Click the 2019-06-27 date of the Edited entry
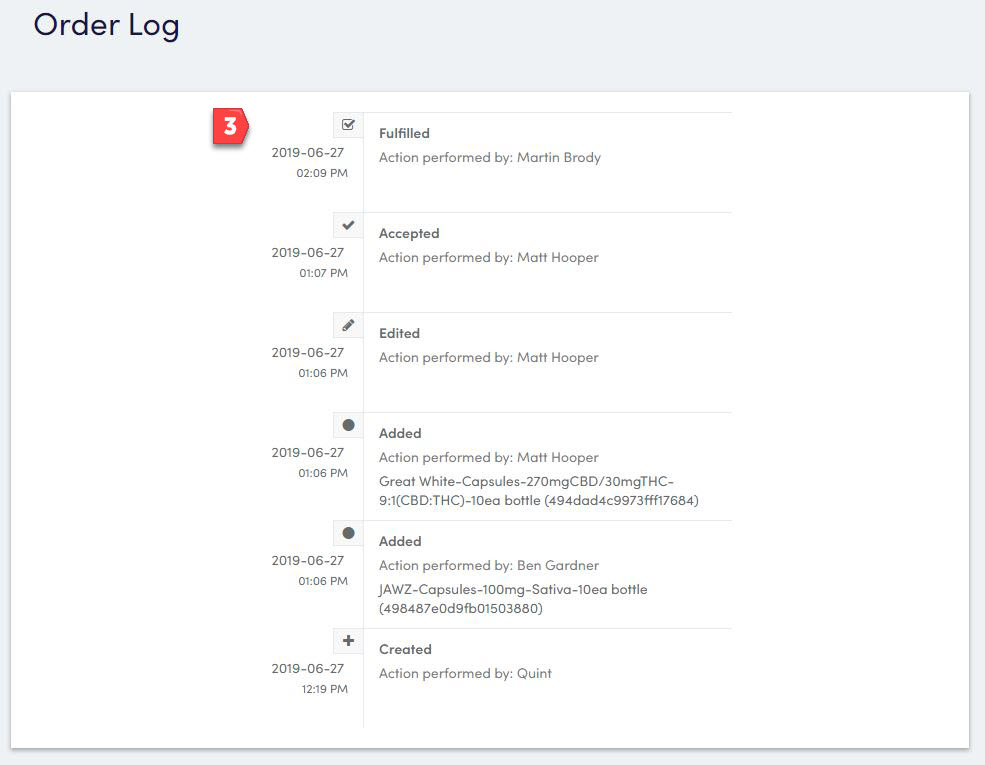The image size is (985, 765). 307,352
